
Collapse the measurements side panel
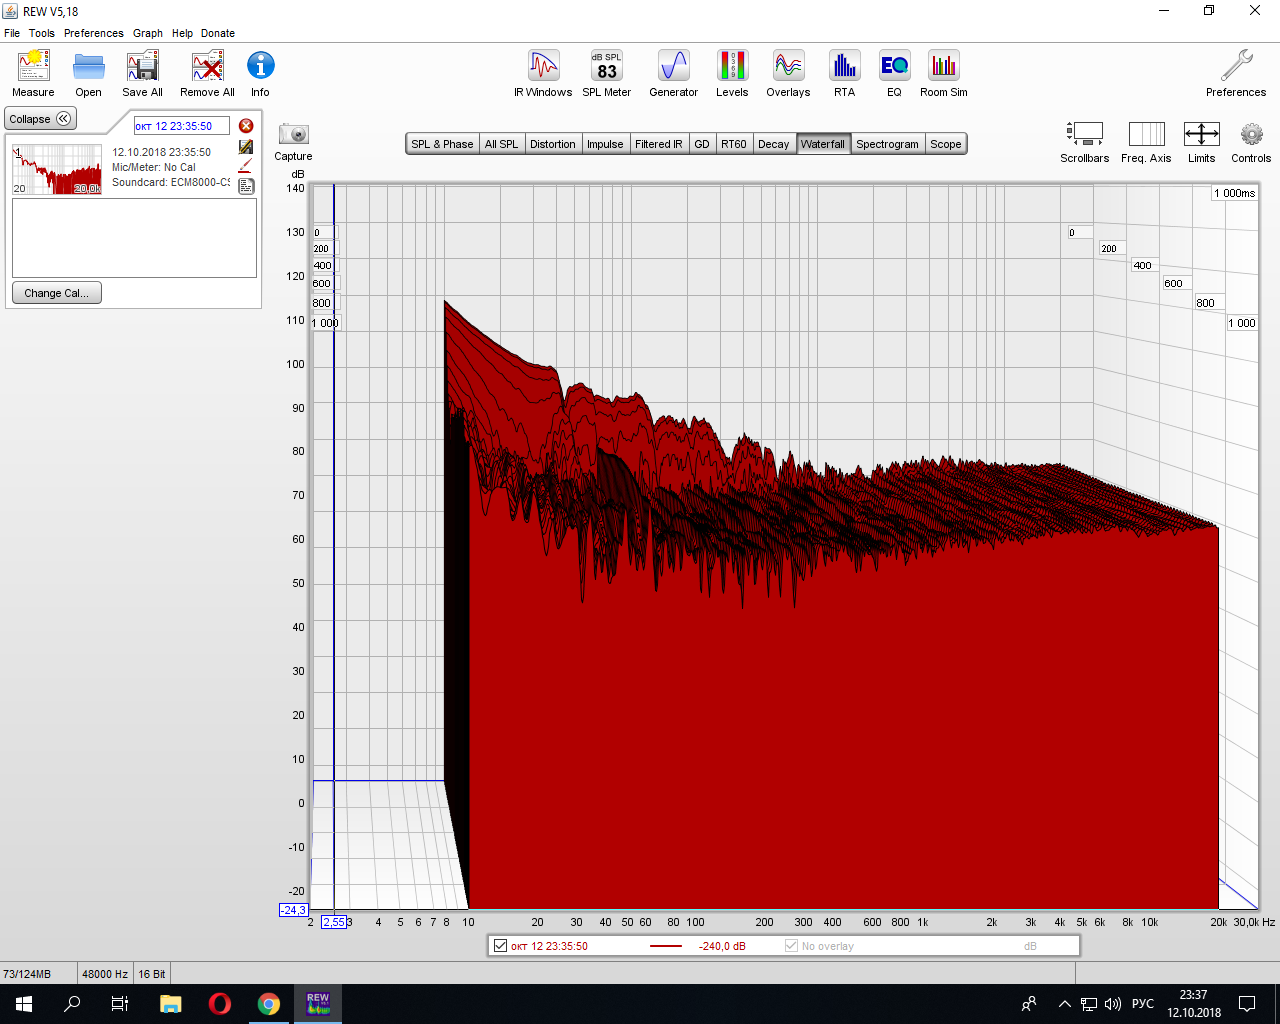40,119
